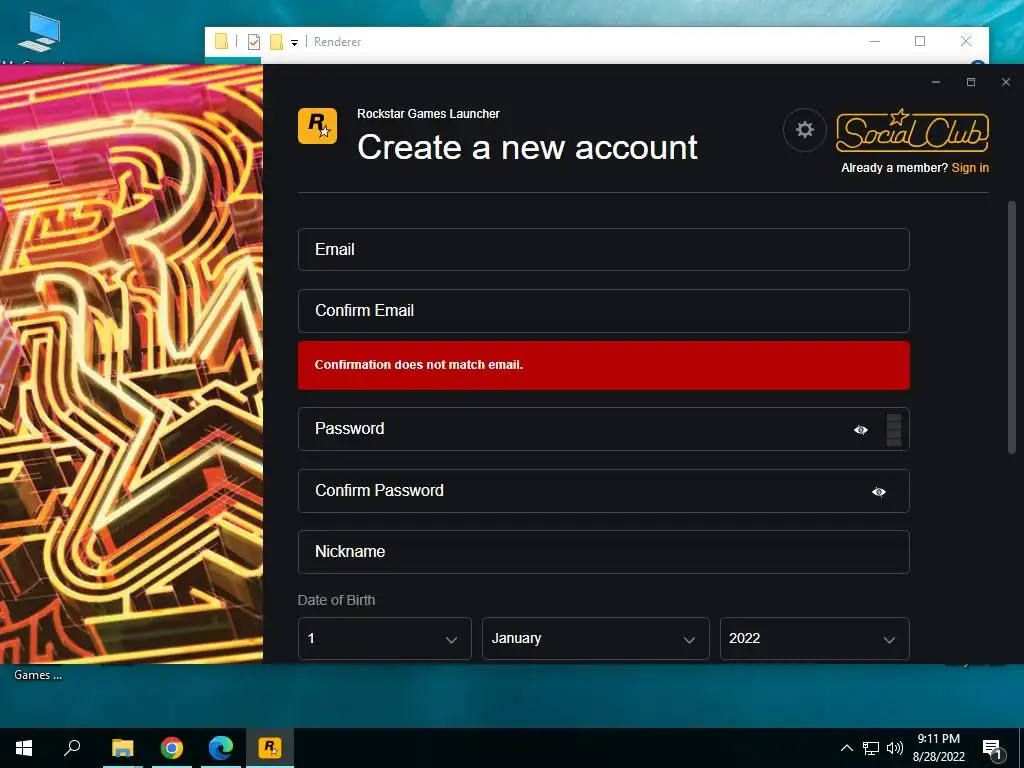1024x768 pixels.
Task: Maximize the Renderer explorer window
Action: 920,41
